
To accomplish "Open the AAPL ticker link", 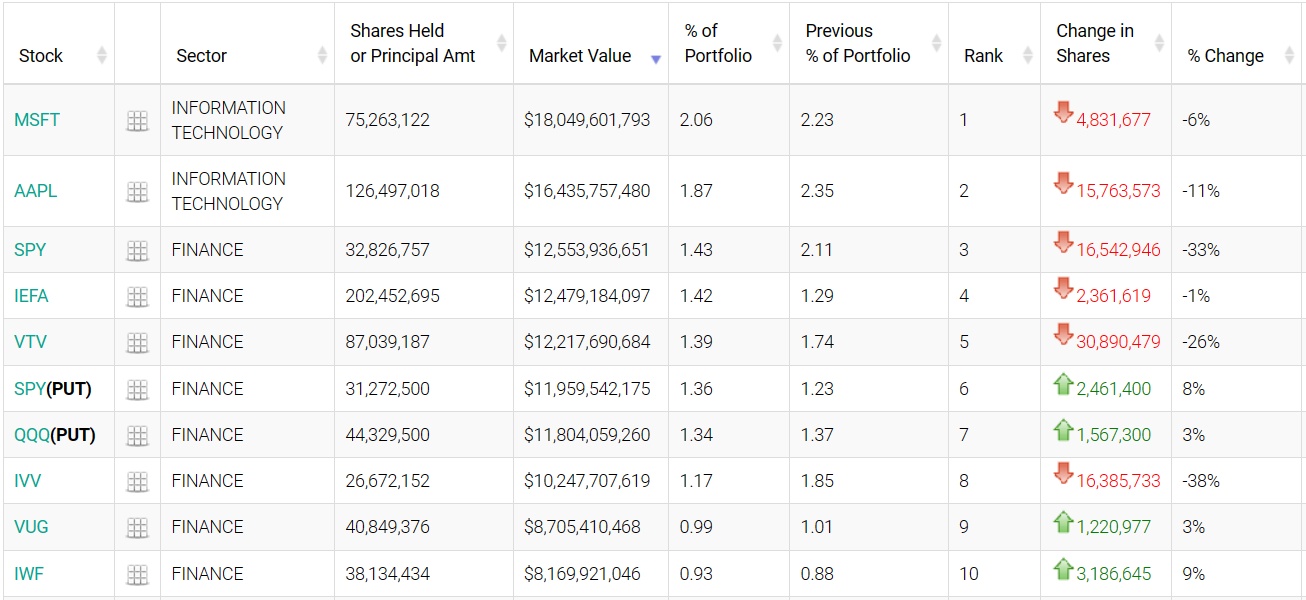I will tap(36, 191).
